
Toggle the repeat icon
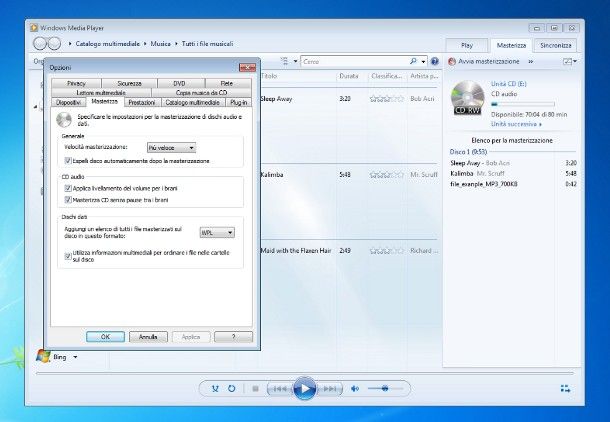coord(231,389)
